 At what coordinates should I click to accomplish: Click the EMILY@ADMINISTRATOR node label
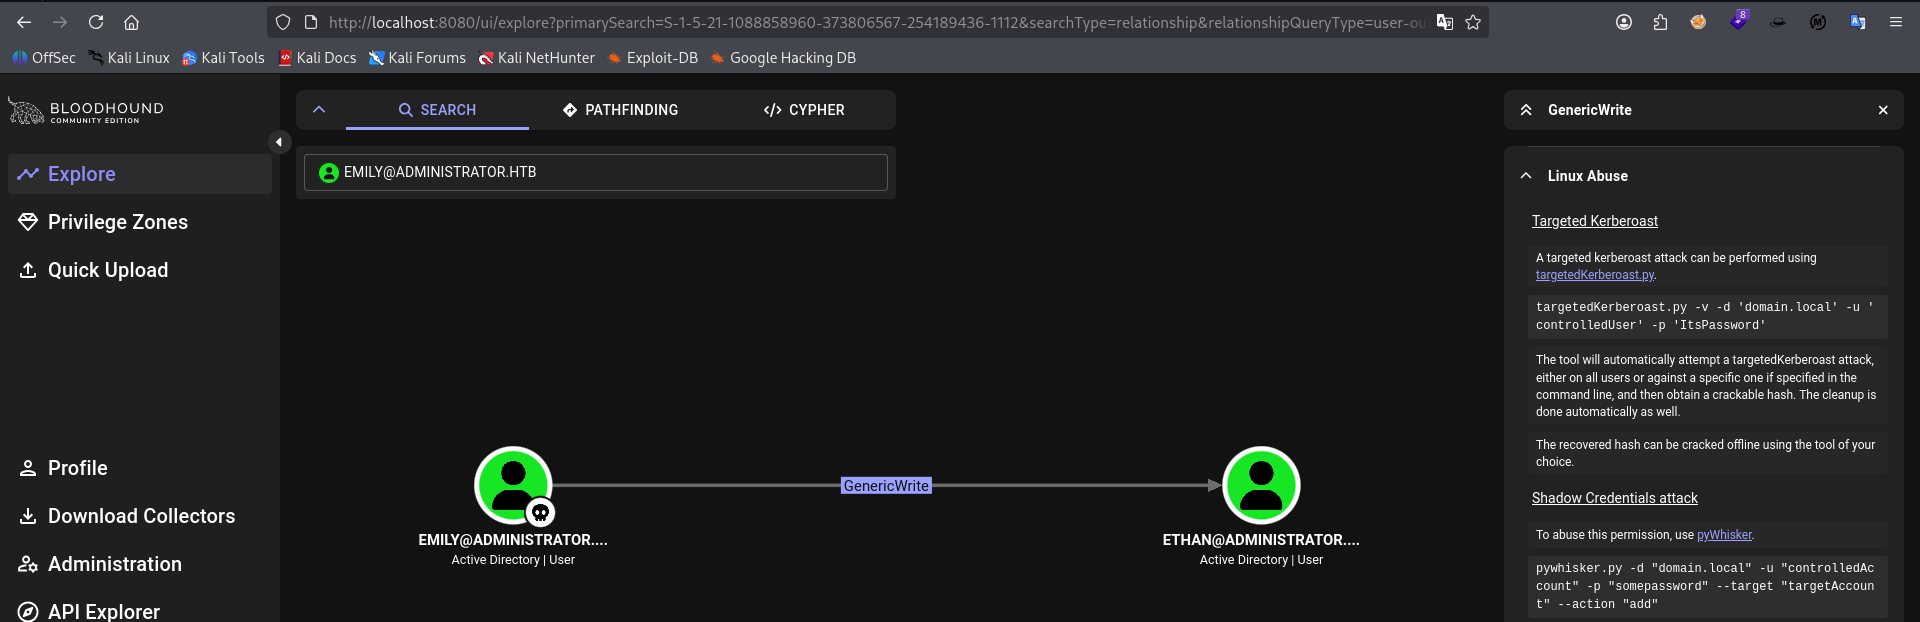(513, 540)
